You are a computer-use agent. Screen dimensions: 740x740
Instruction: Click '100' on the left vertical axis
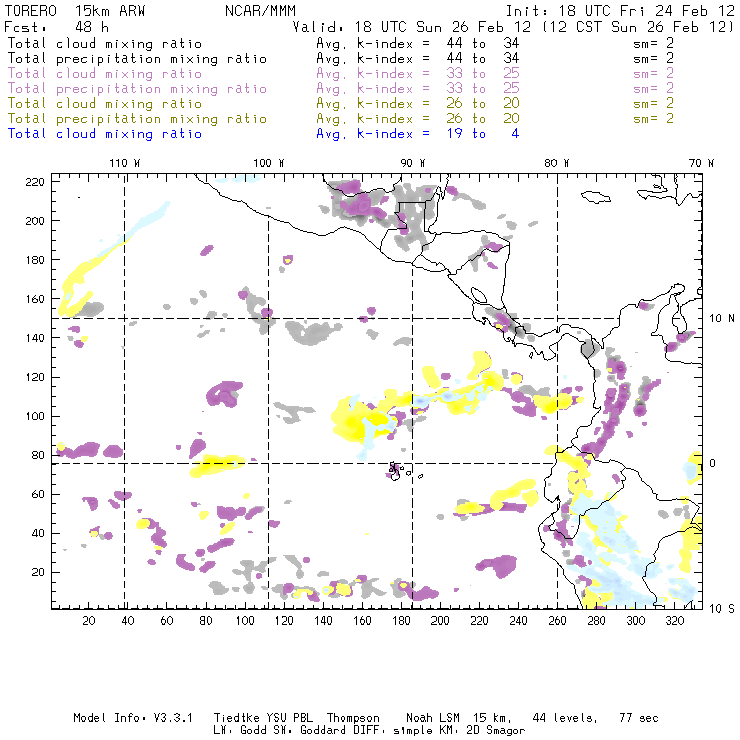[x=35, y=416]
